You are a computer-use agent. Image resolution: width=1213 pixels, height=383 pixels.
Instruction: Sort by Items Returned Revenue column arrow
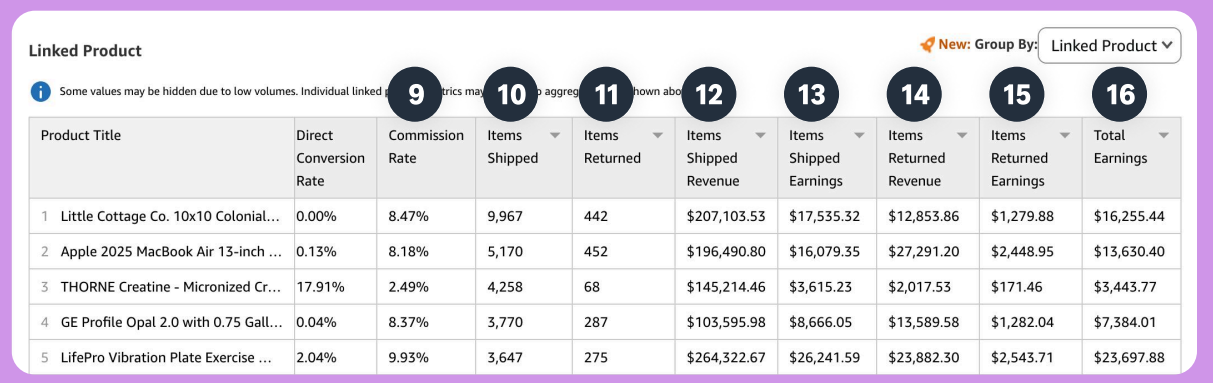tap(962, 135)
